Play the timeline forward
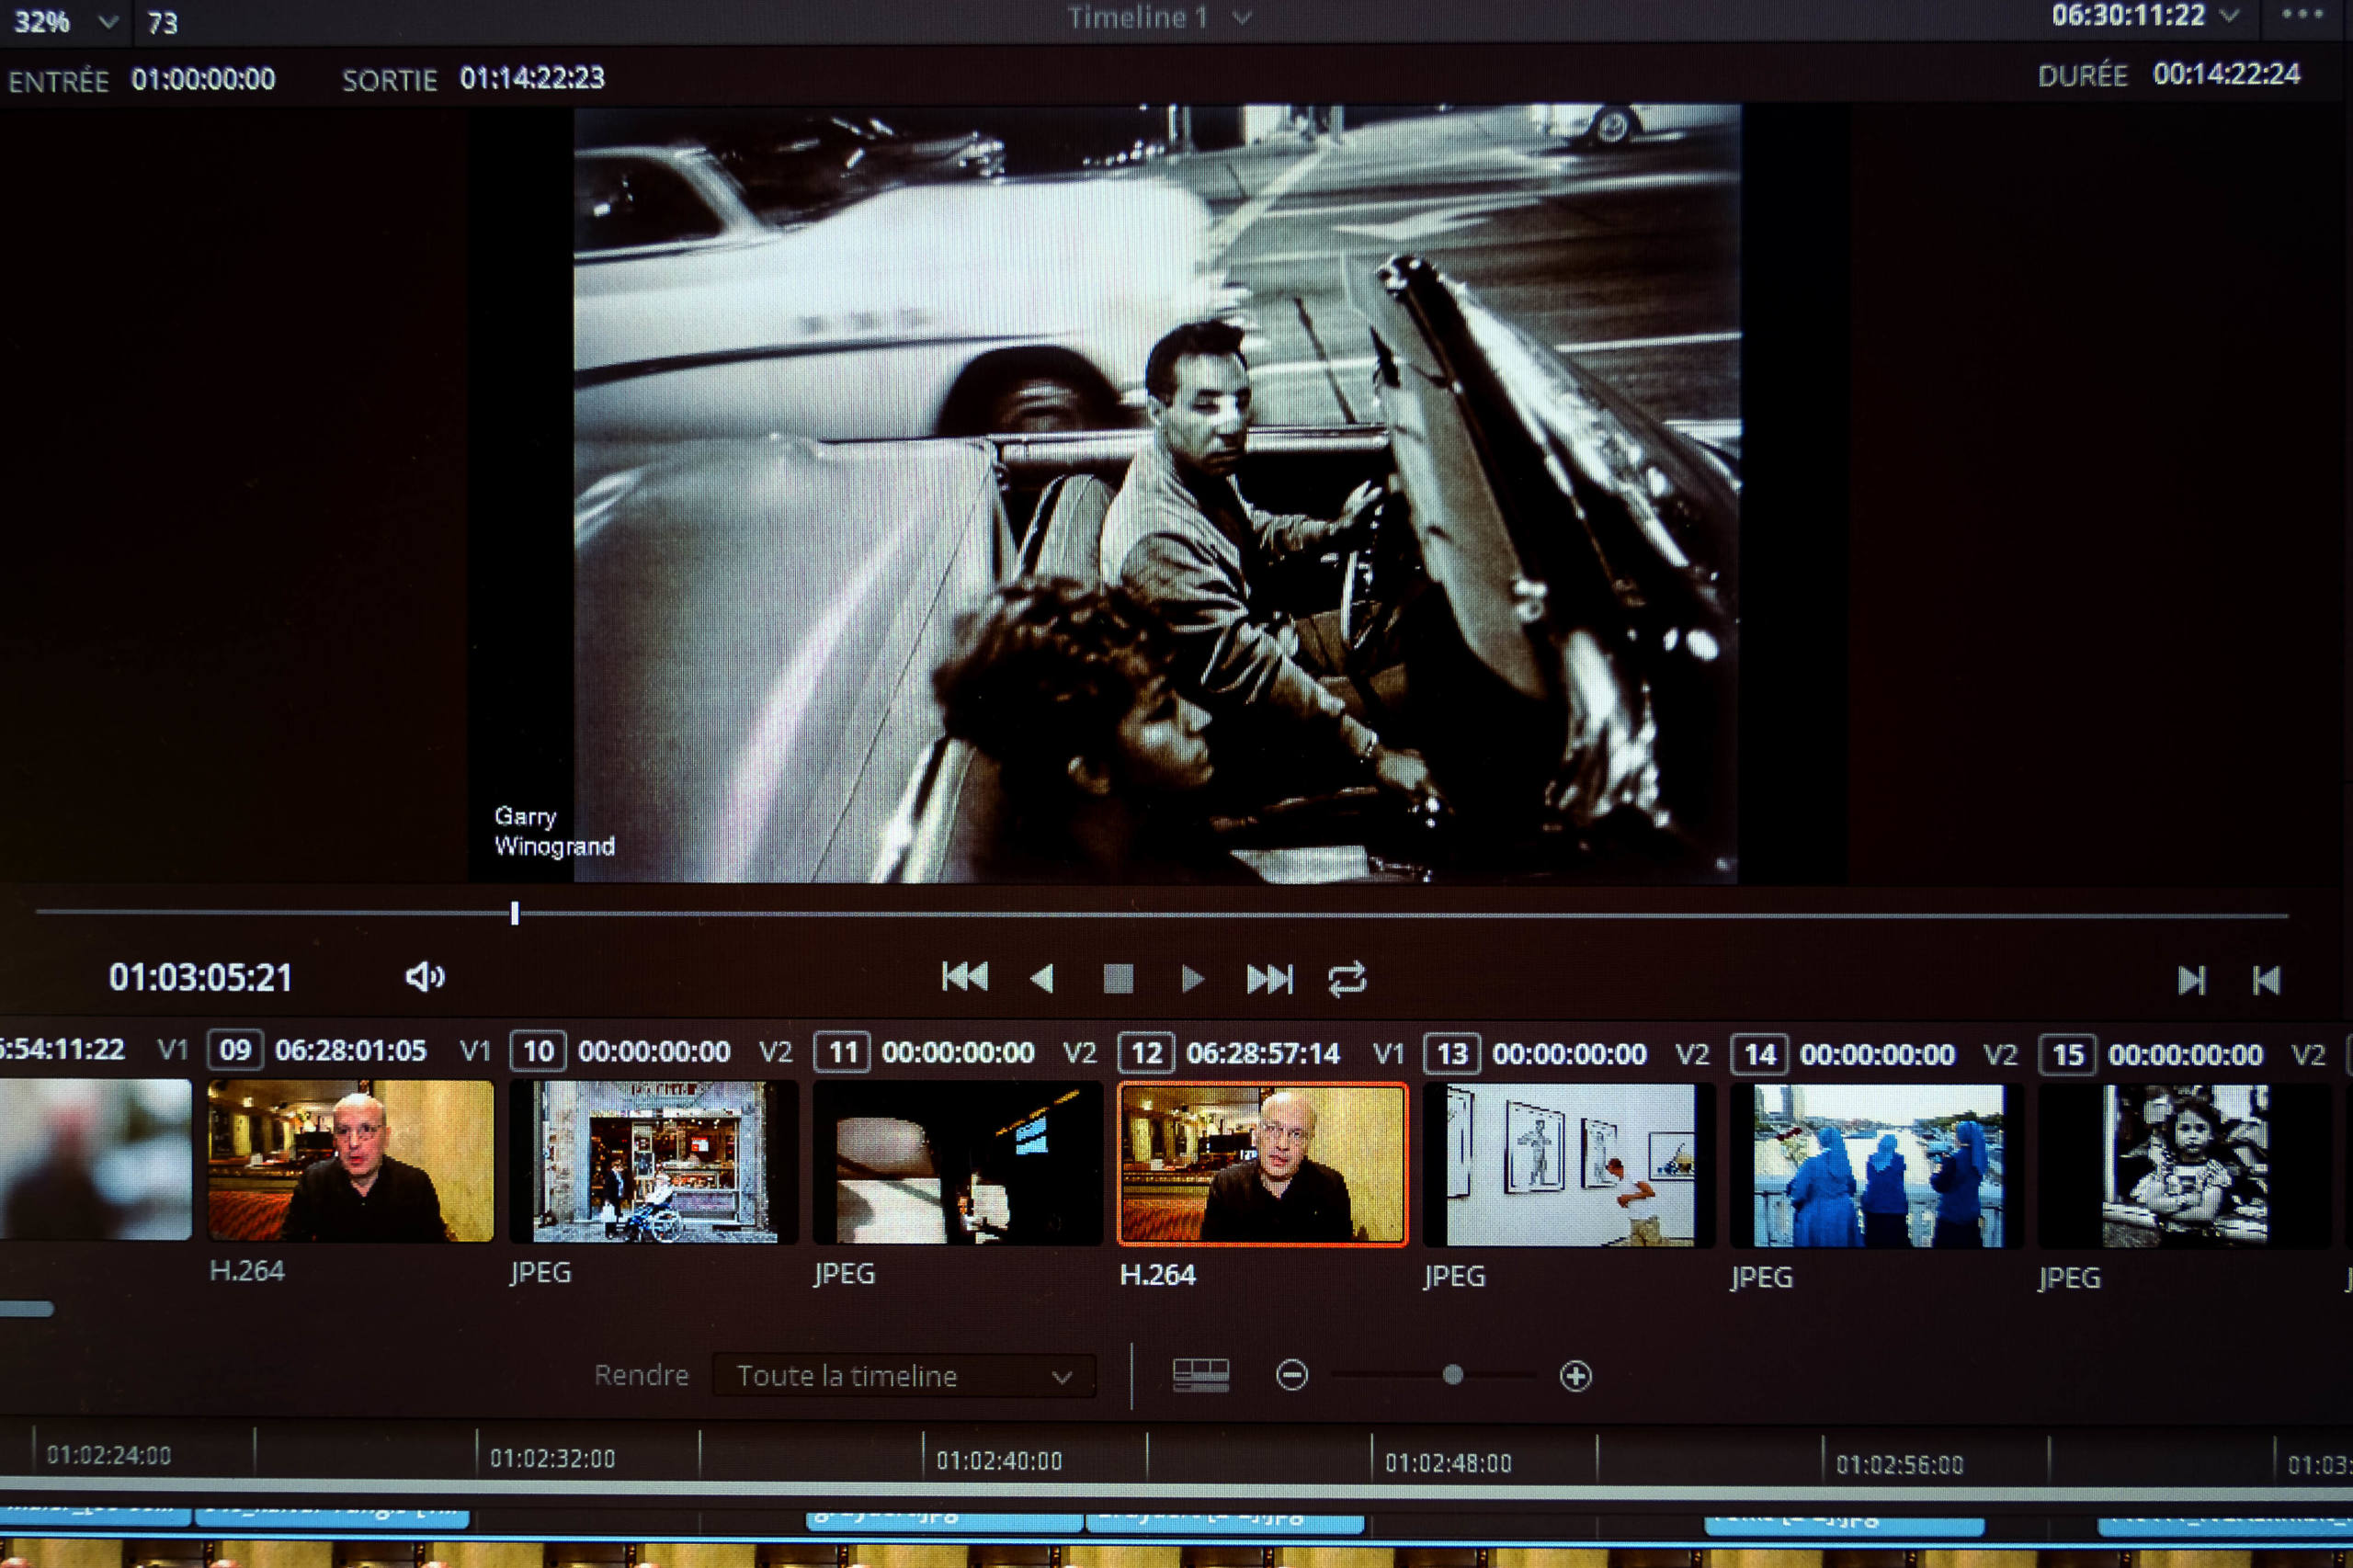 (1192, 978)
